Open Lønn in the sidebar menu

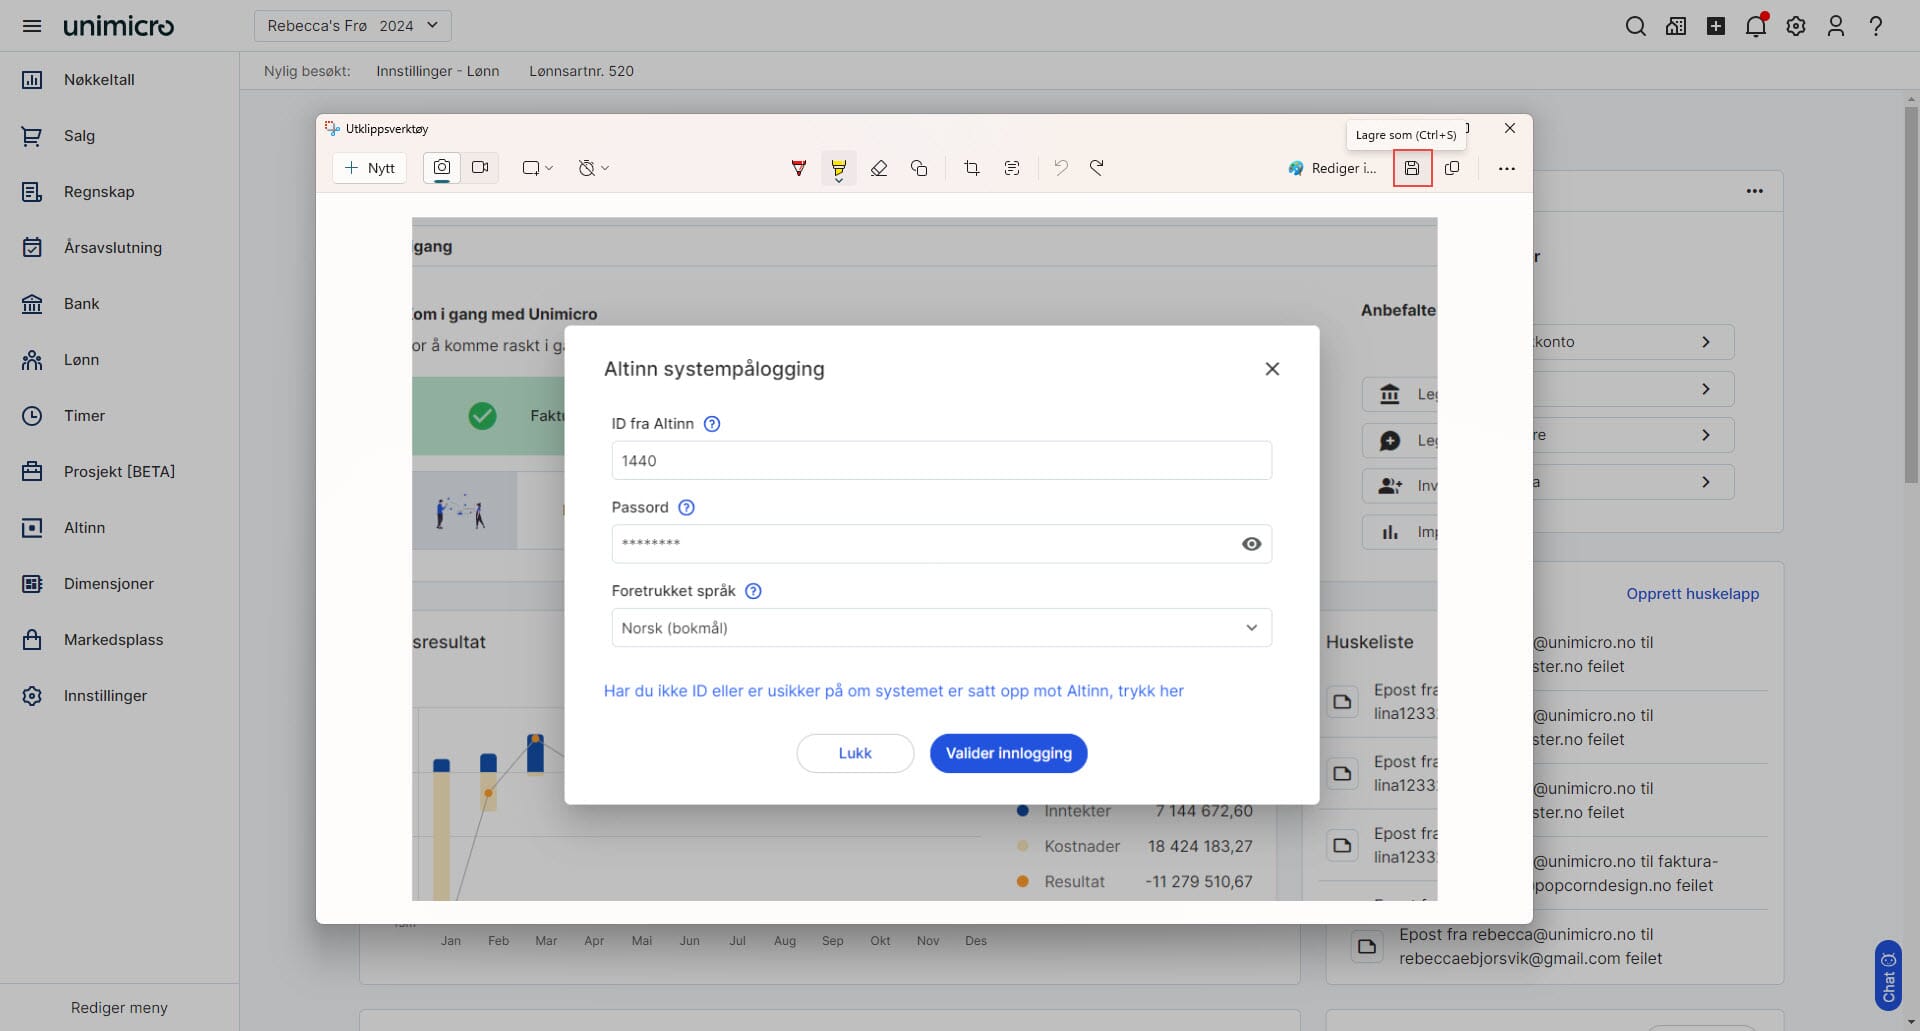81,360
